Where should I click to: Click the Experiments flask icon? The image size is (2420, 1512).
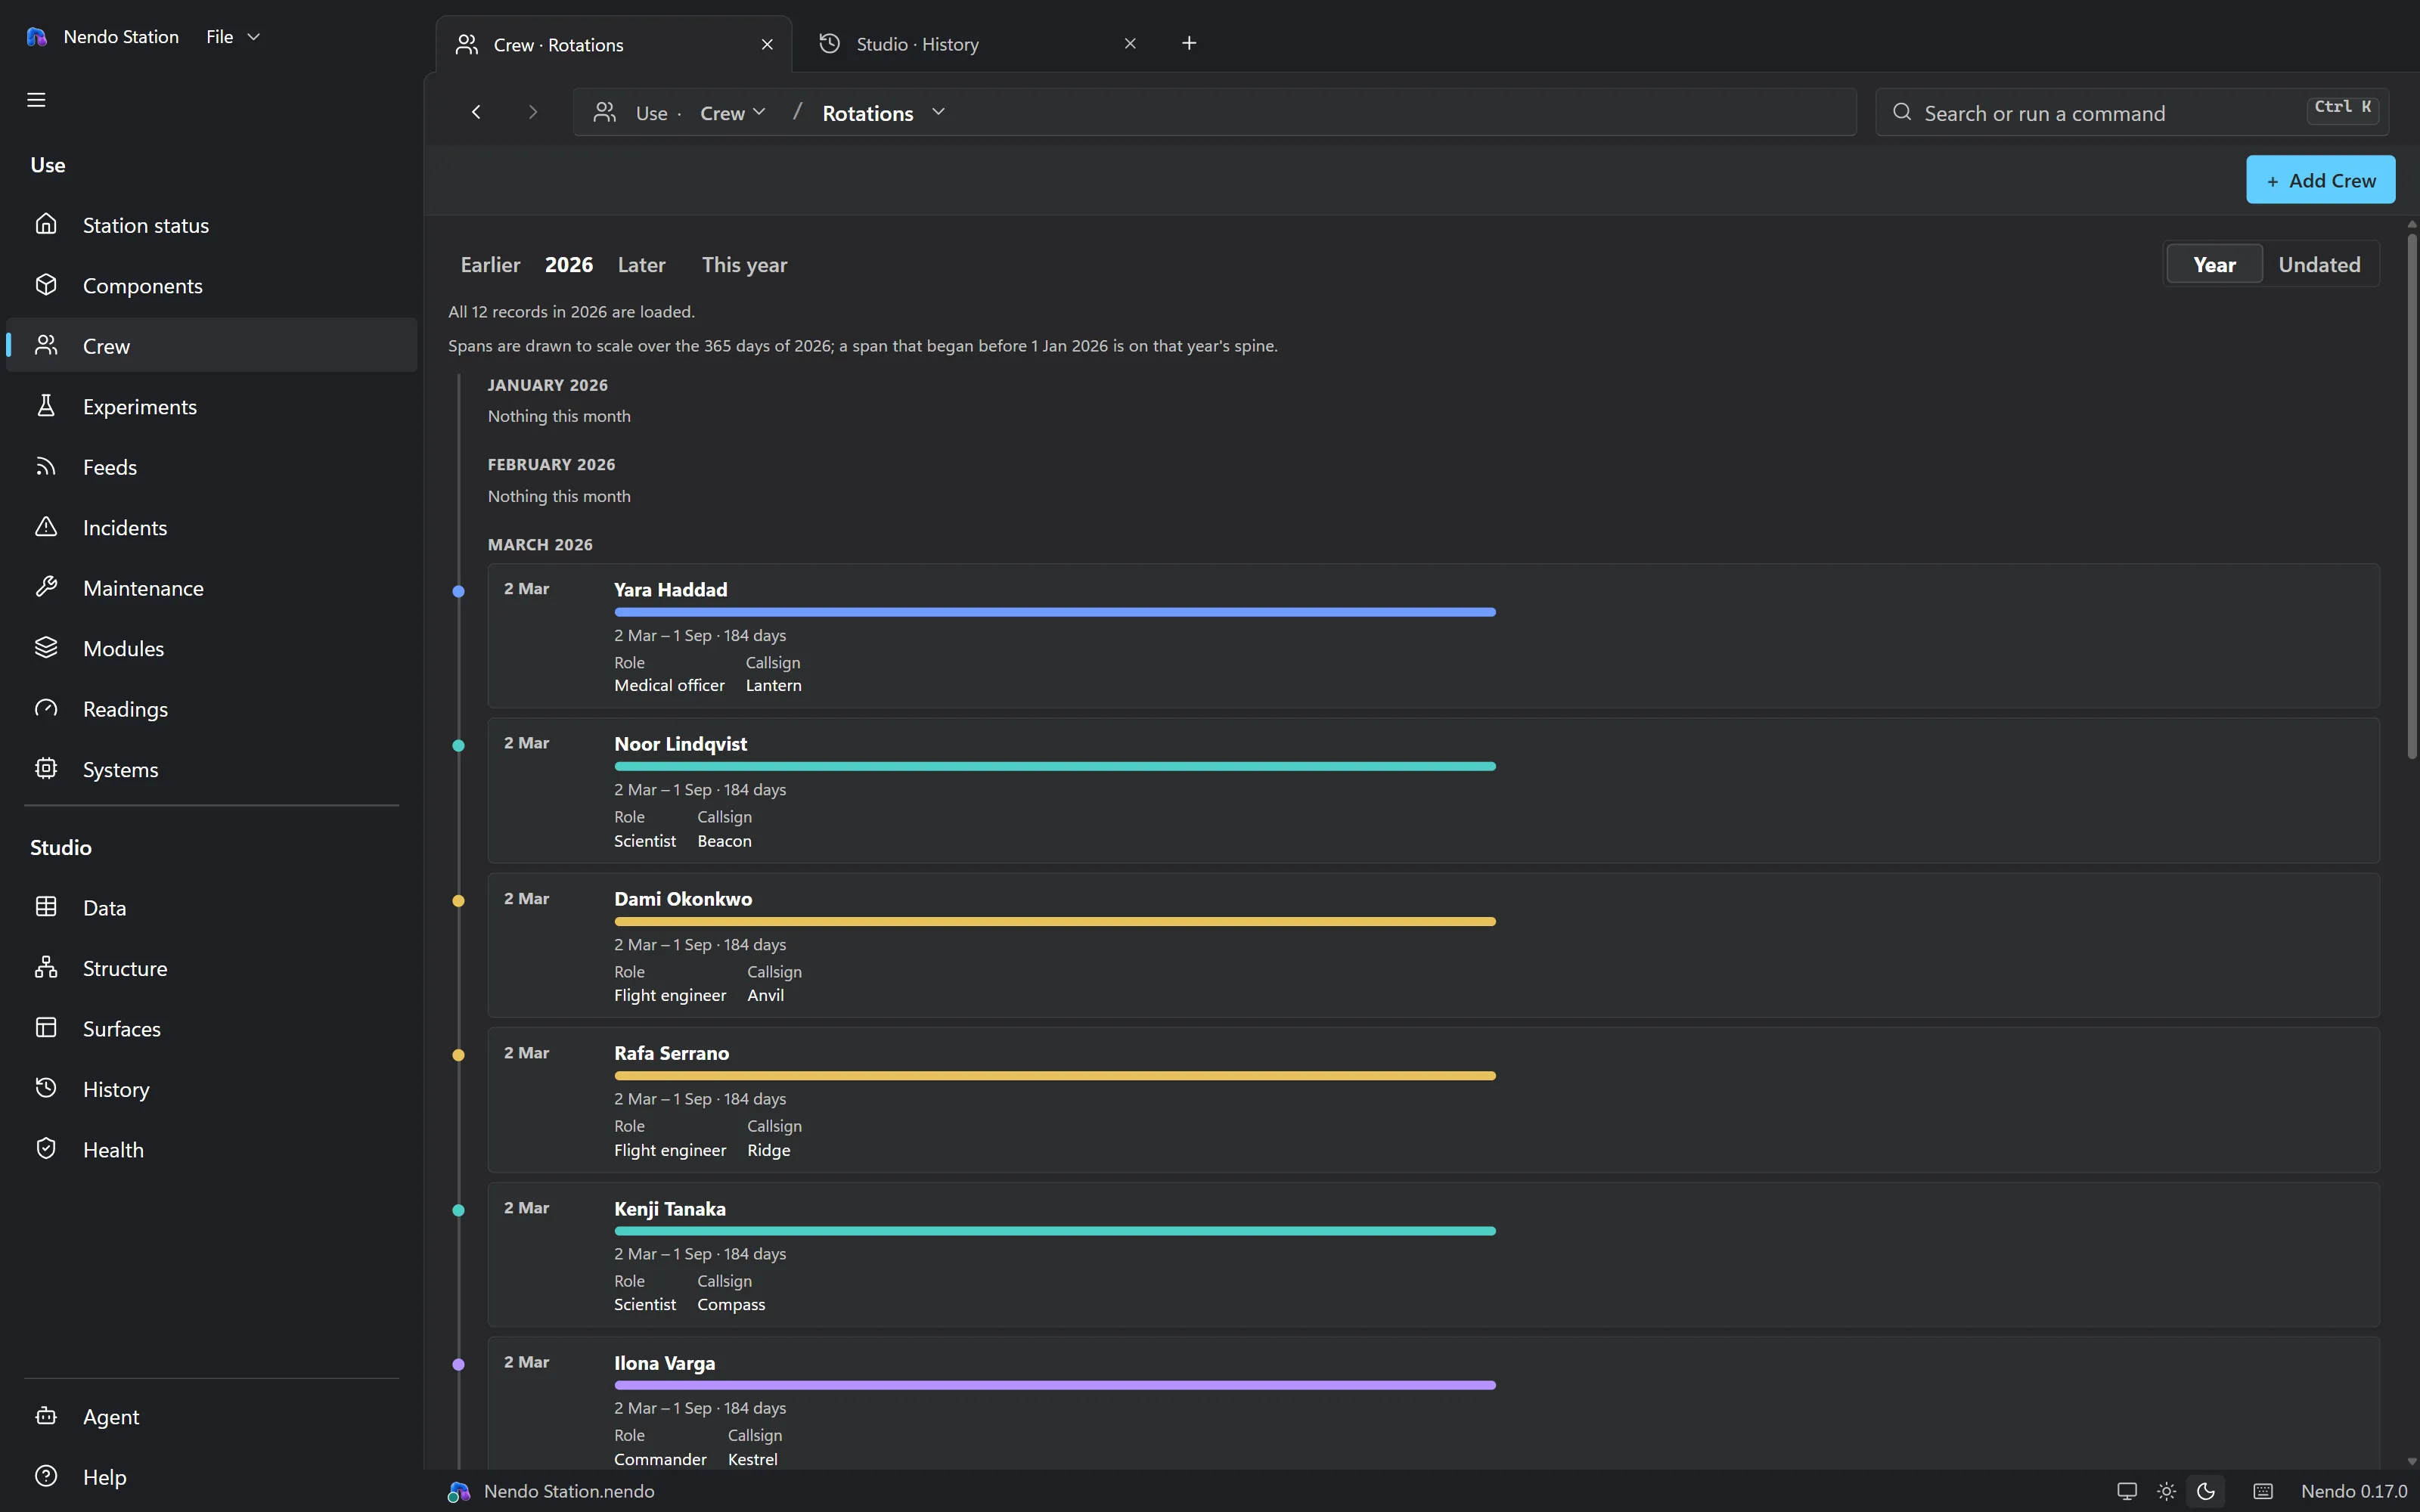coord(46,406)
